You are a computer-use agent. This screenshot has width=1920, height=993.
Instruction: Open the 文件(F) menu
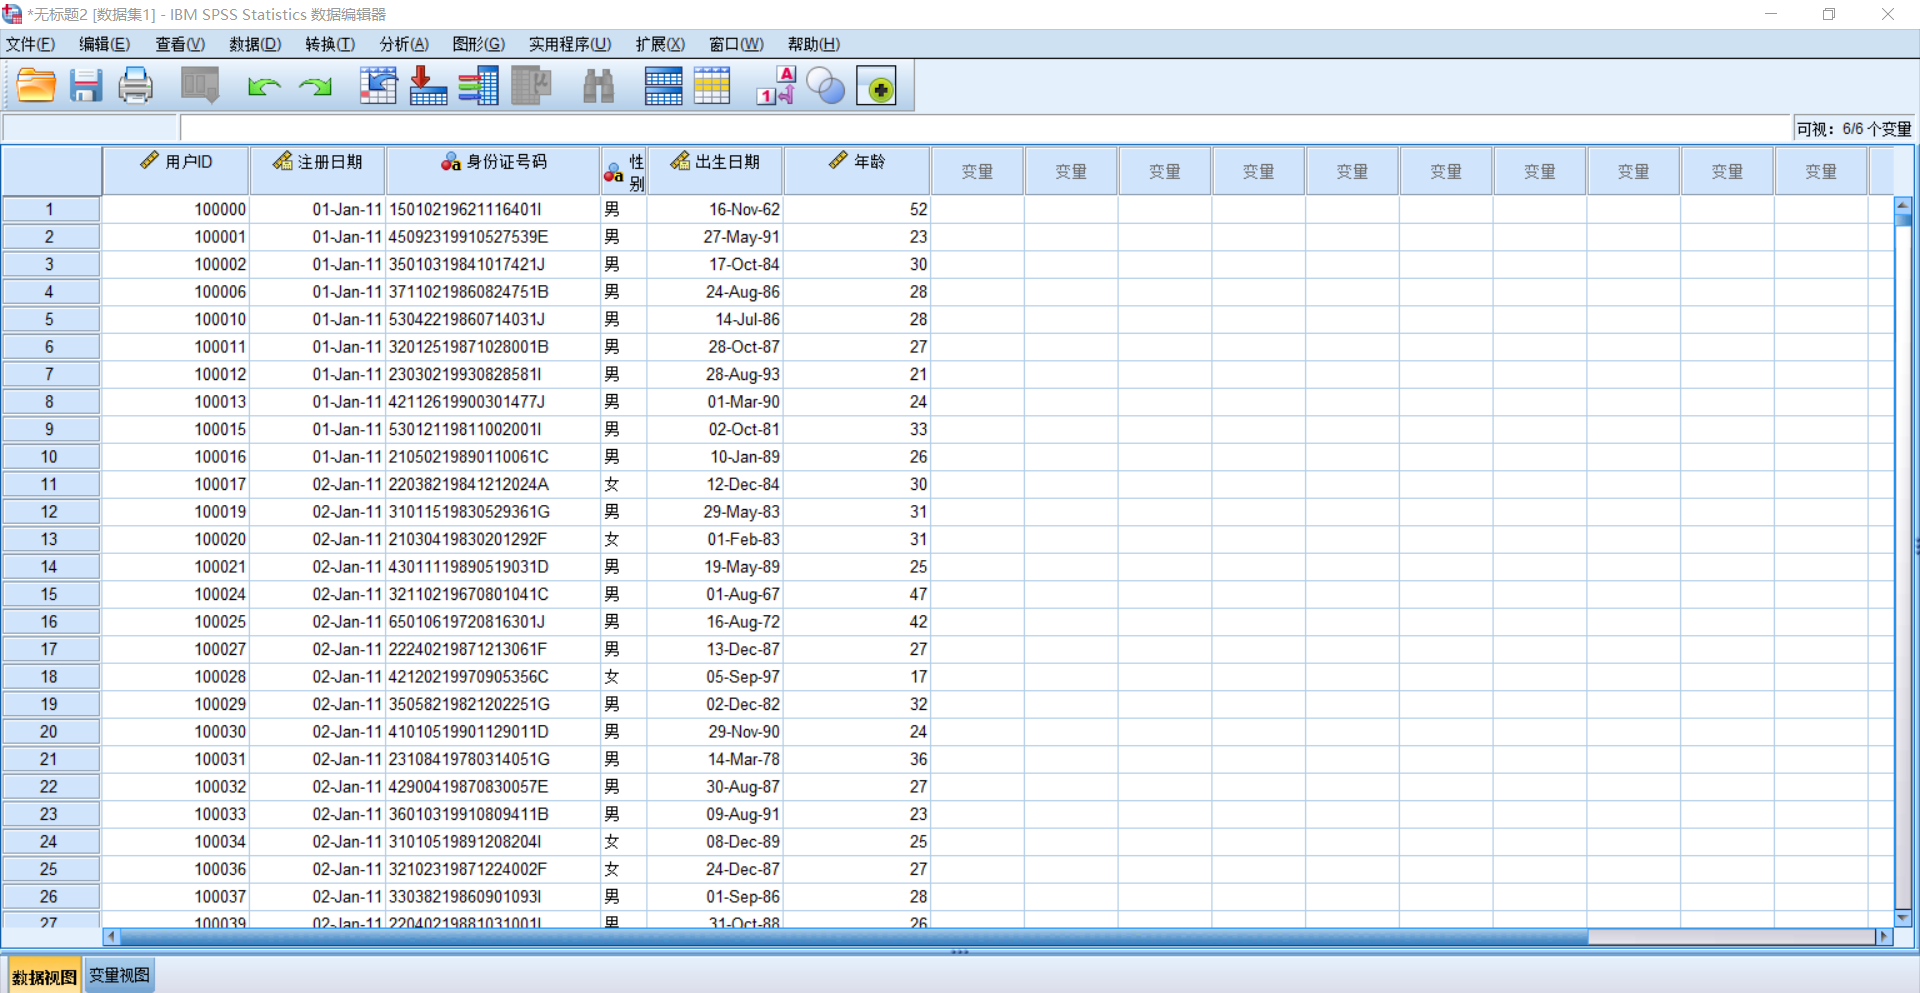click(30, 44)
